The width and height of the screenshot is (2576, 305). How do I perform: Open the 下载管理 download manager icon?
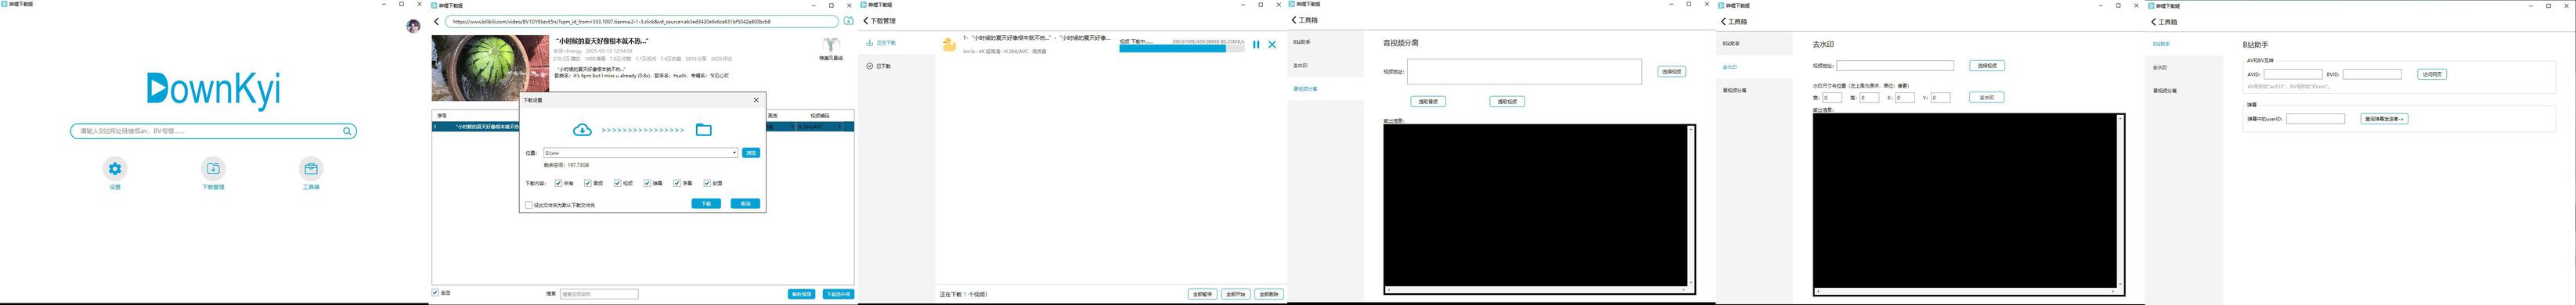(x=213, y=168)
